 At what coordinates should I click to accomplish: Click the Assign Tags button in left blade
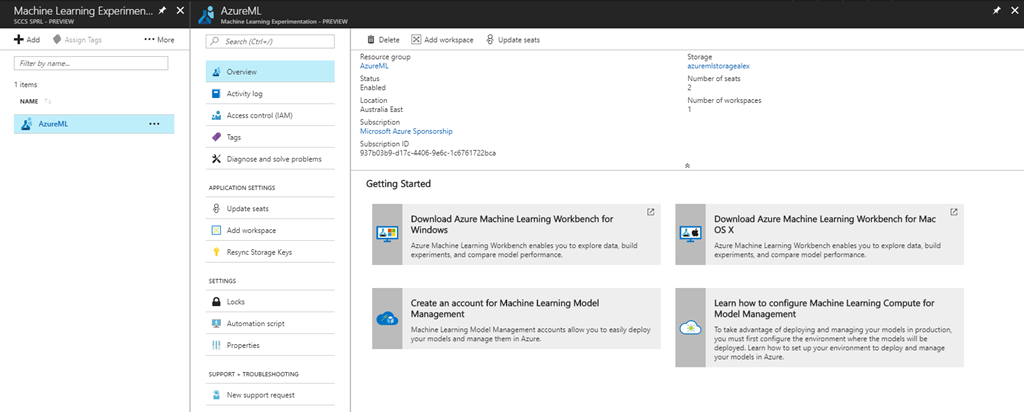pyautogui.click(x=77, y=40)
